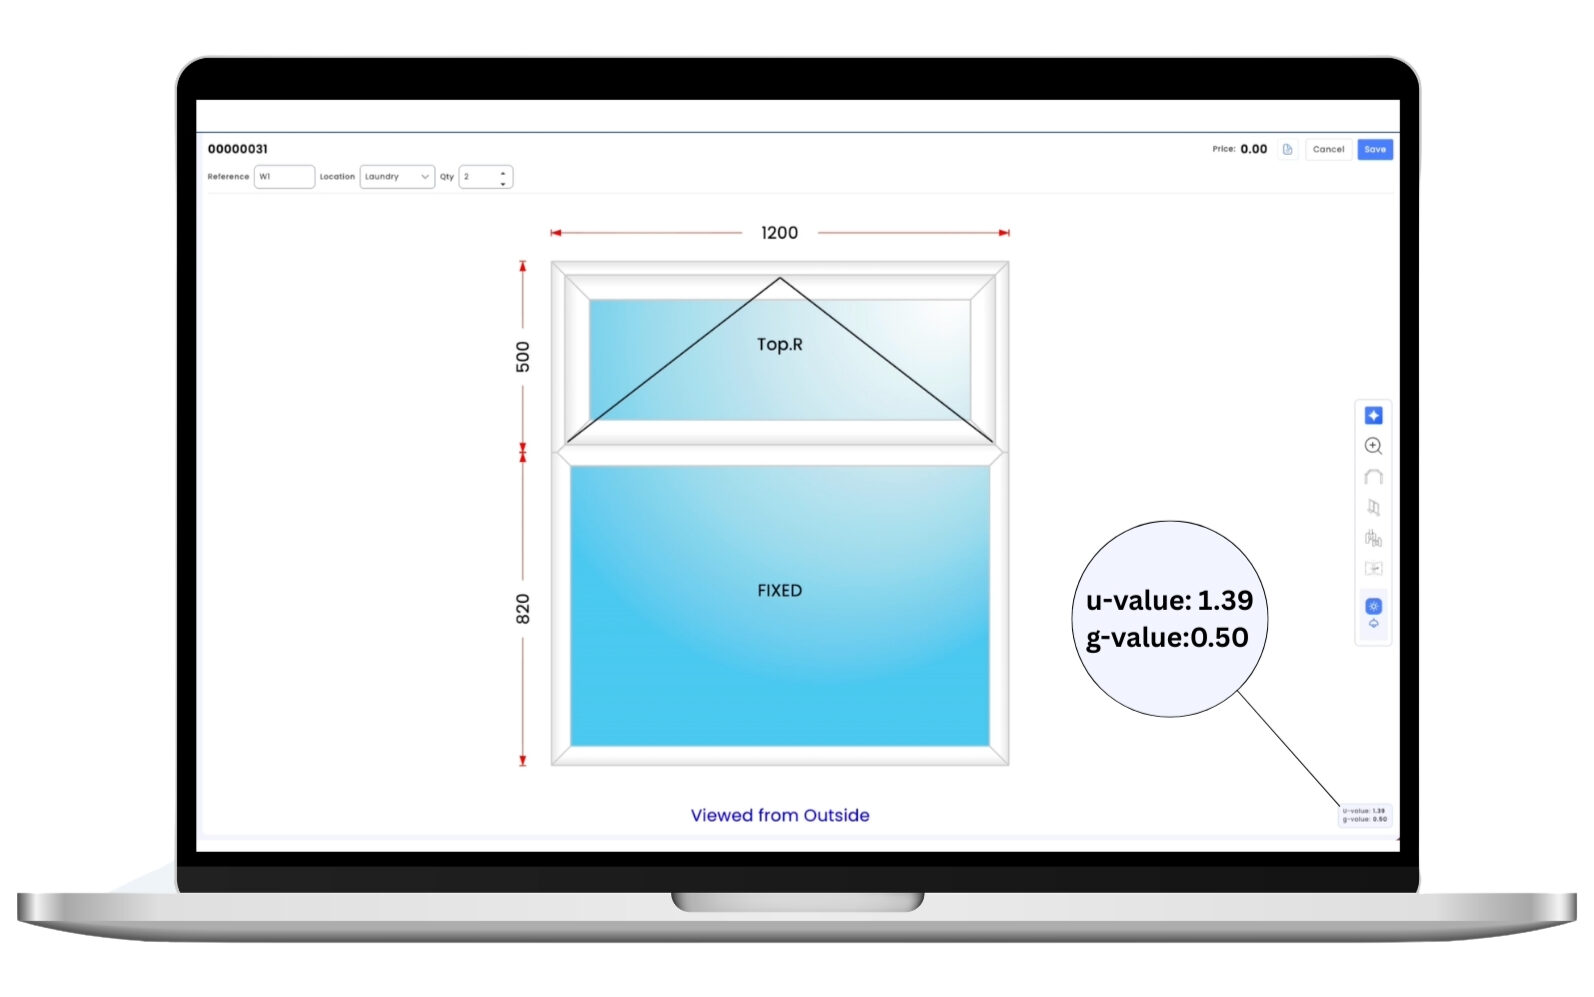Click the Price 0.00 value
The width and height of the screenshot is (1594, 997).
tap(1254, 149)
